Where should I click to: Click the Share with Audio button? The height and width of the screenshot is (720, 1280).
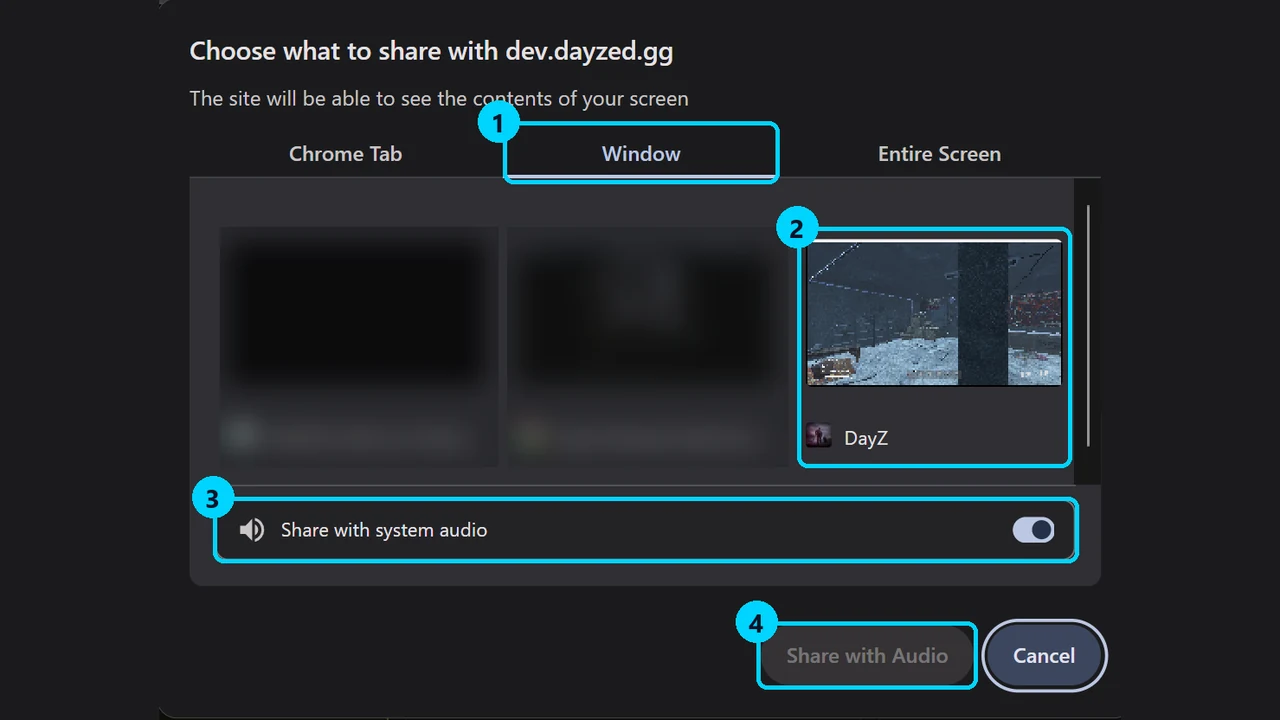tap(867, 656)
